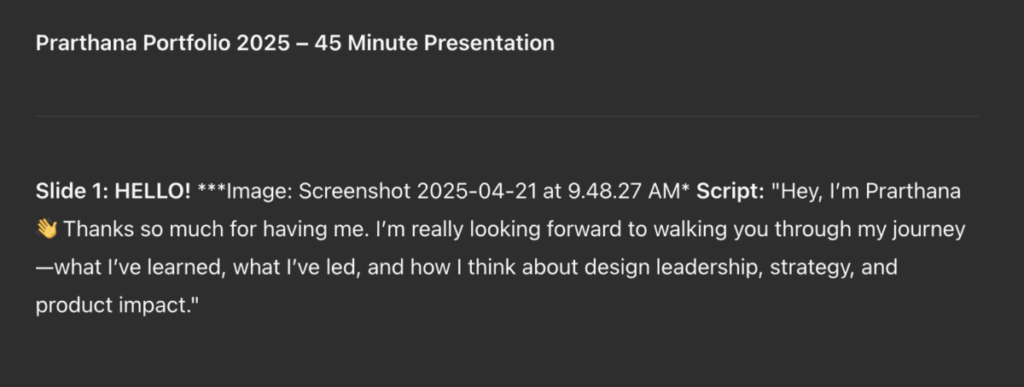
Task: Click the '9.48.27 AM*' timestamp text
Action: pos(629,191)
